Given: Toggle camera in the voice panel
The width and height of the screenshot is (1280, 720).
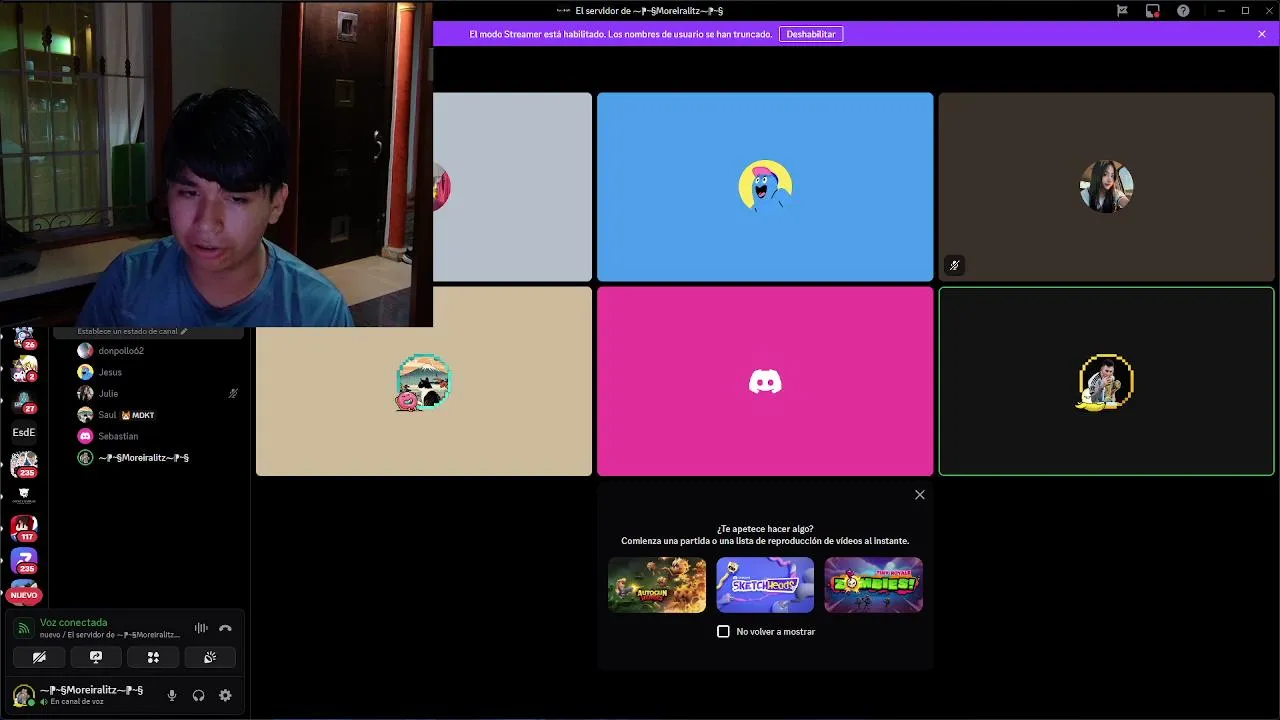Looking at the screenshot, I should click(39, 657).
